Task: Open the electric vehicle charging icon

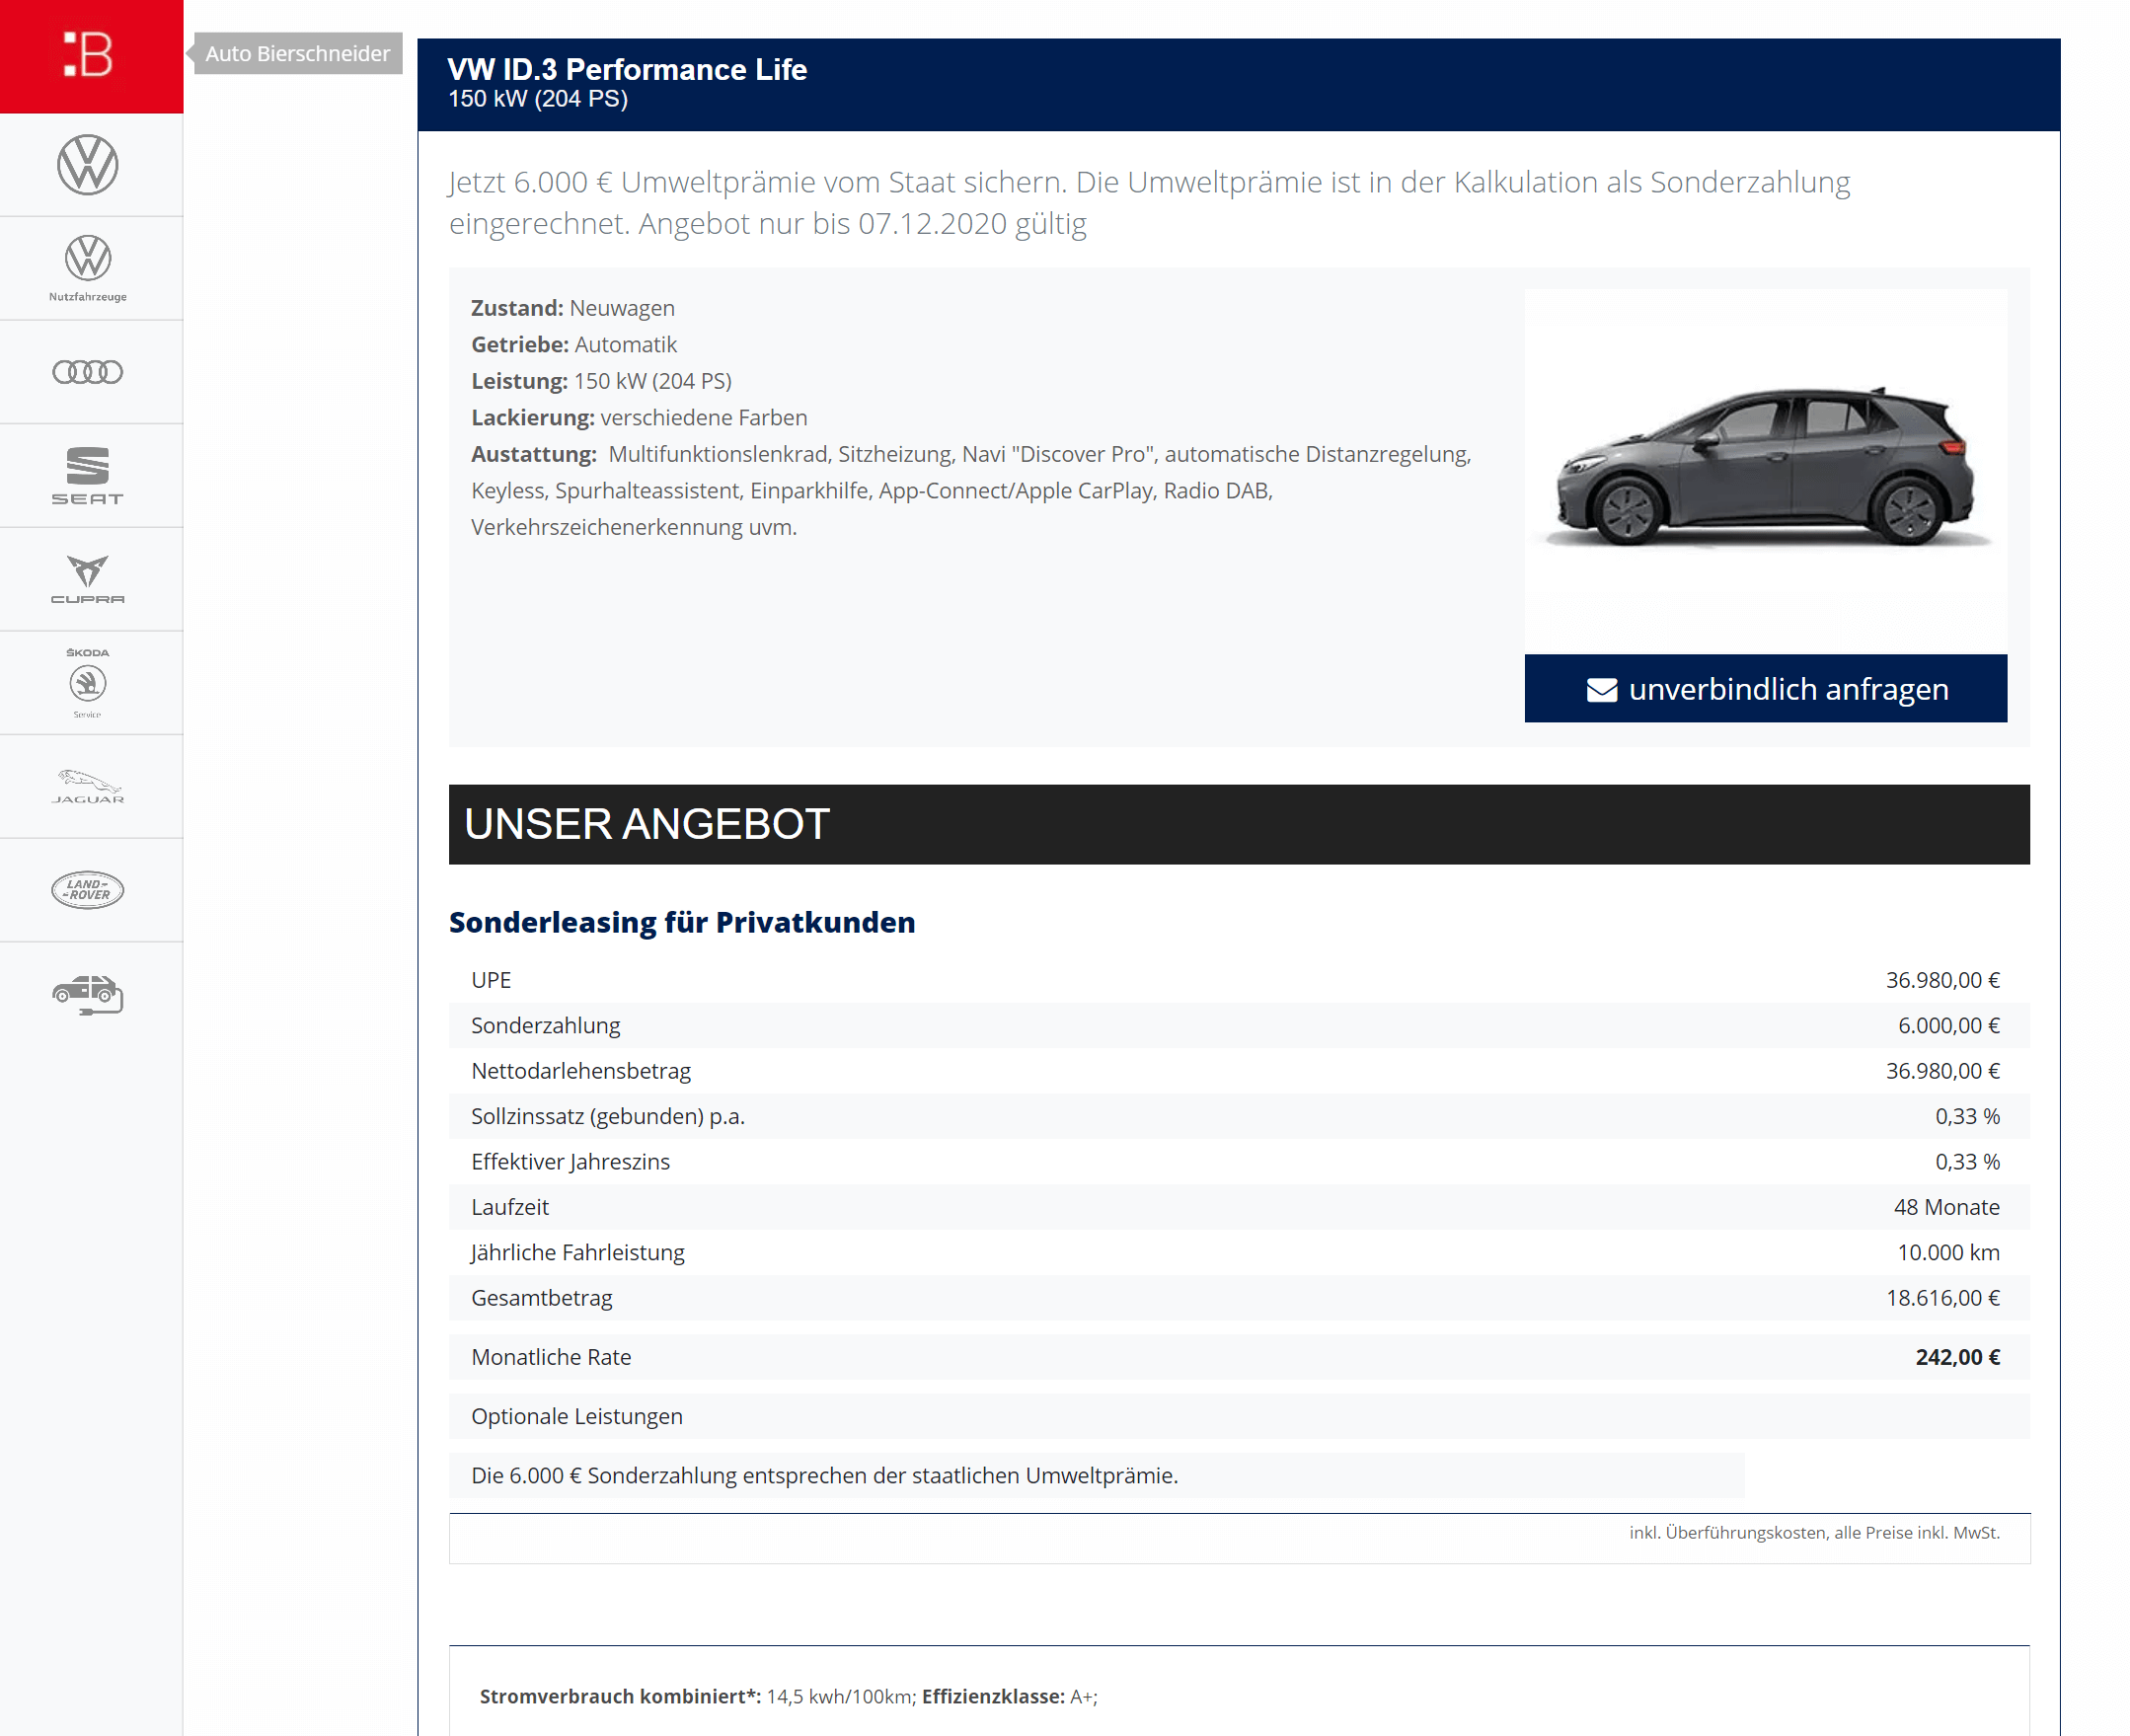Action: pos(88,994)
